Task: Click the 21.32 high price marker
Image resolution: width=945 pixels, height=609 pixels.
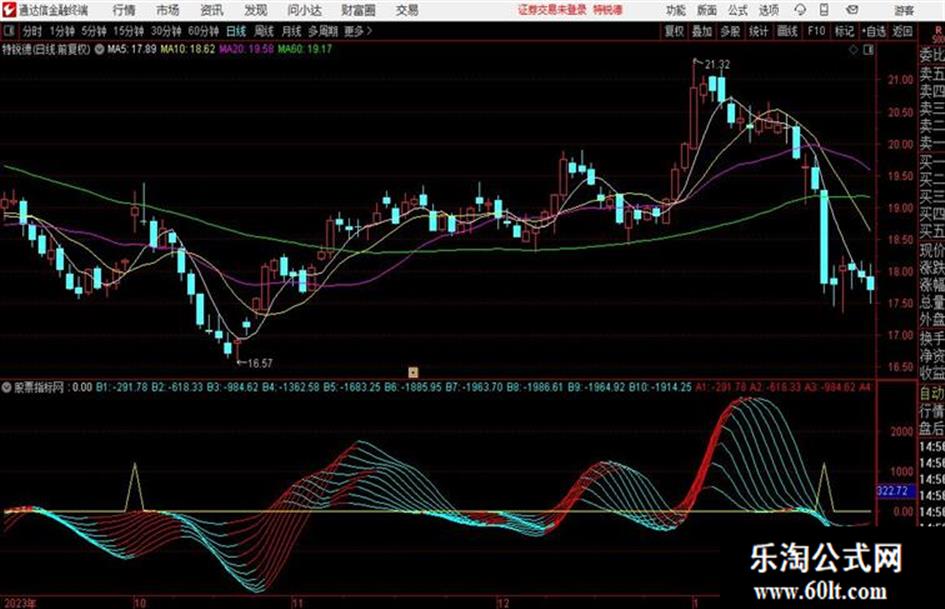Action: click(717, 65)
